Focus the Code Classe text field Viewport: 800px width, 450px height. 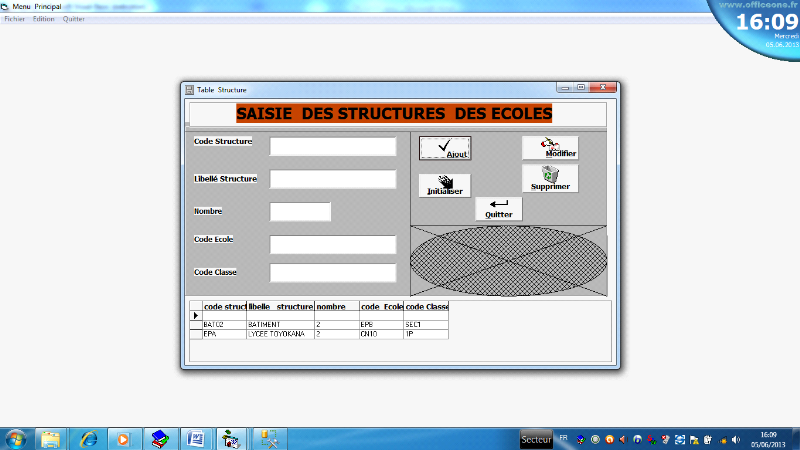(333, 273)
